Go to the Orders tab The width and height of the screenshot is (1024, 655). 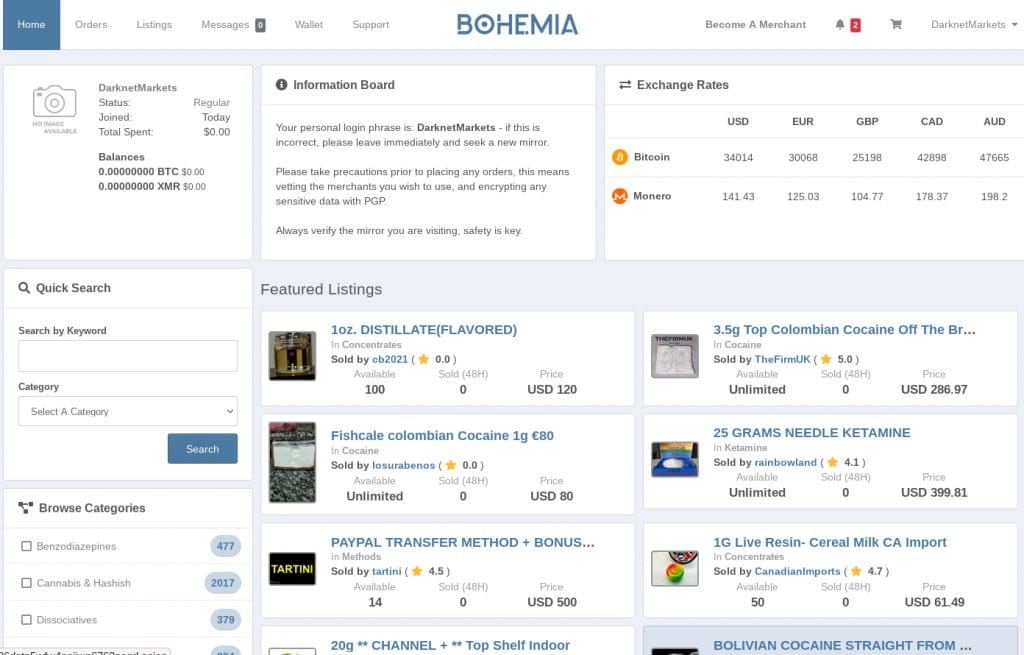[x=91, y=25]
